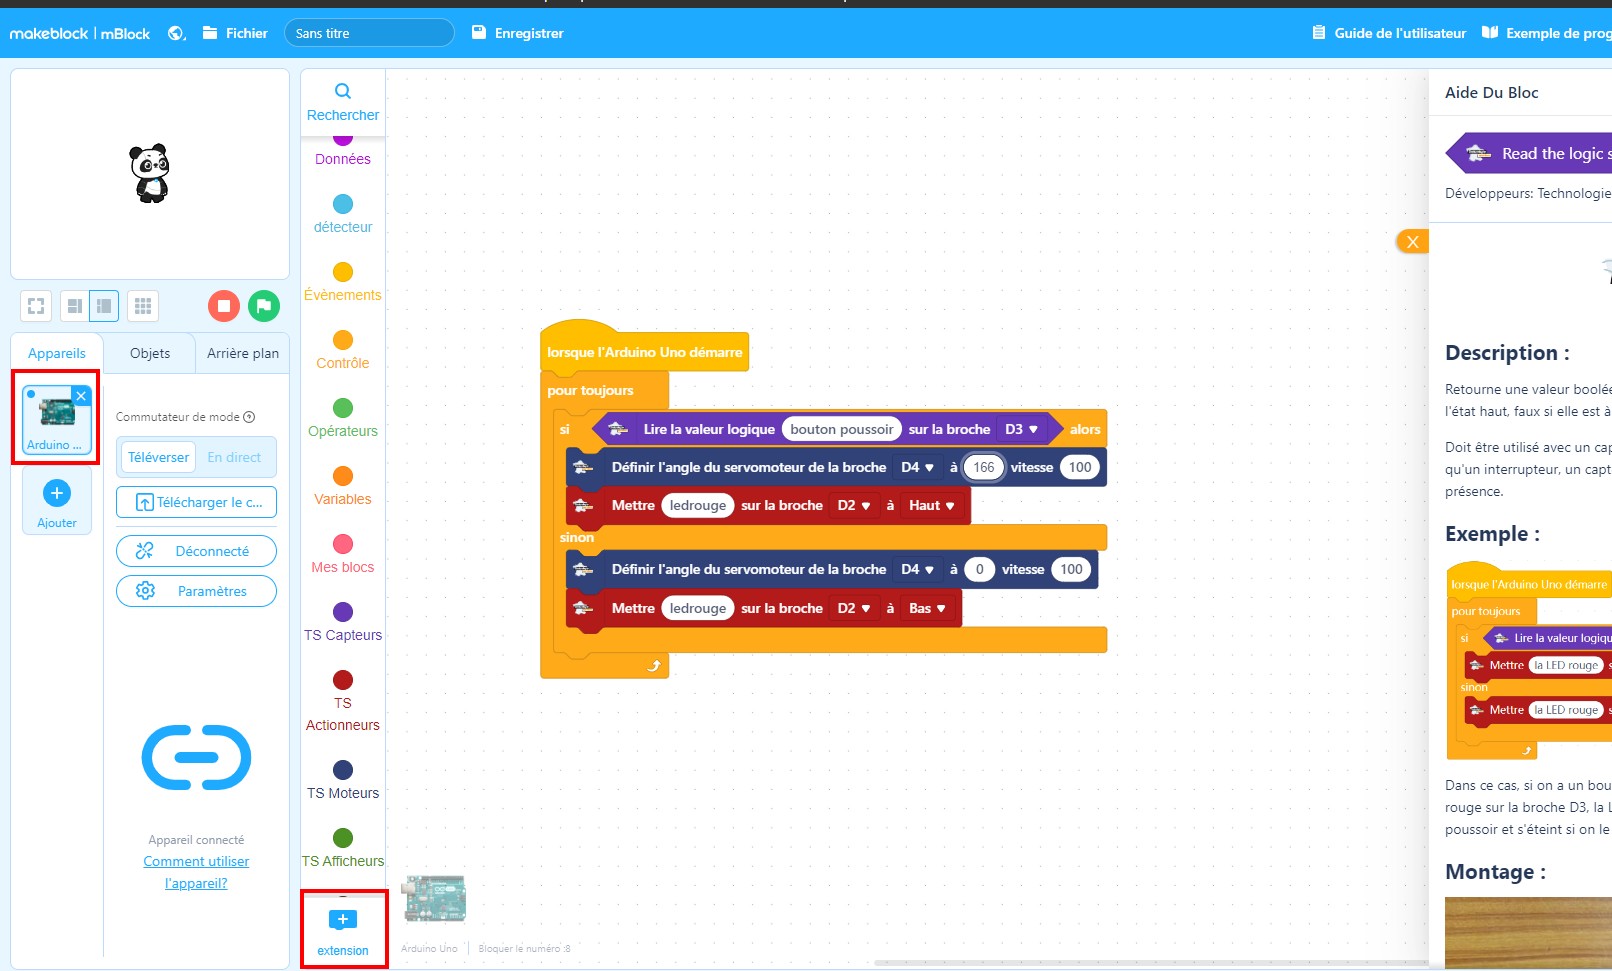Open the Haut level dropdown
This screenshot has width=1612, height=971.
[x=932, y=505]
